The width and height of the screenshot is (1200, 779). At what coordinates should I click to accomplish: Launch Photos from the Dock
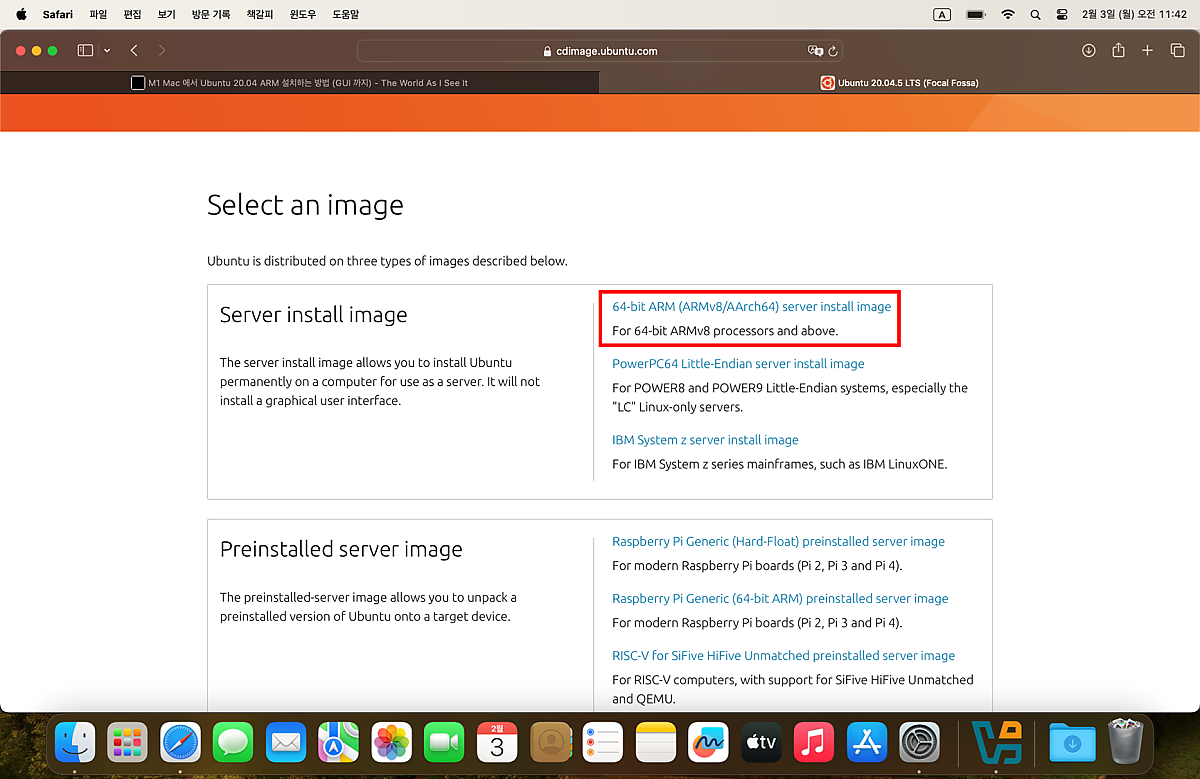click(x=391, y=742)
